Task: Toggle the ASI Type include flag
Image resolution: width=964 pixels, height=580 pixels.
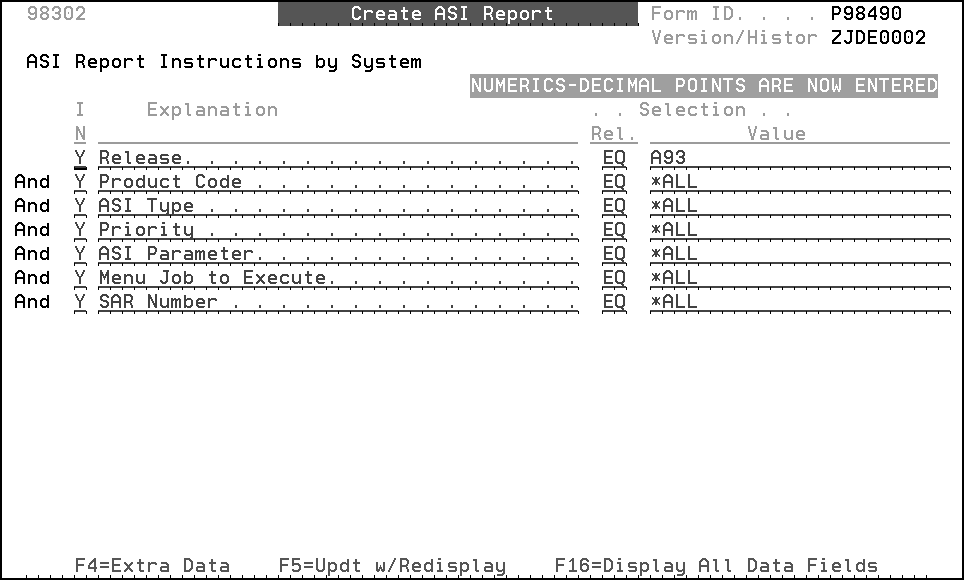Action: click(x=80, y=206)
